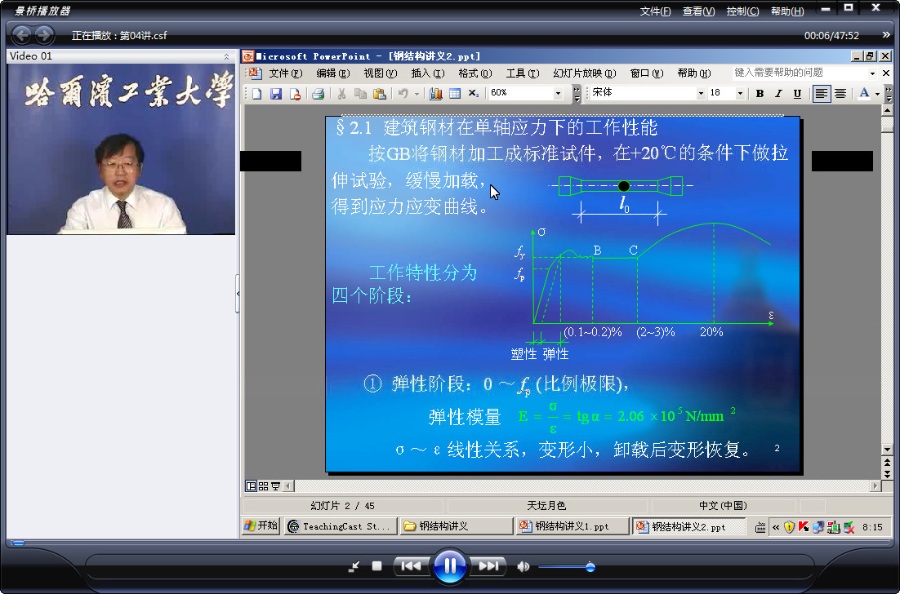Viewport: 900px width, 594px height.
Task: Adjust the volume slider handle
Action: click(x=590, y=567)
